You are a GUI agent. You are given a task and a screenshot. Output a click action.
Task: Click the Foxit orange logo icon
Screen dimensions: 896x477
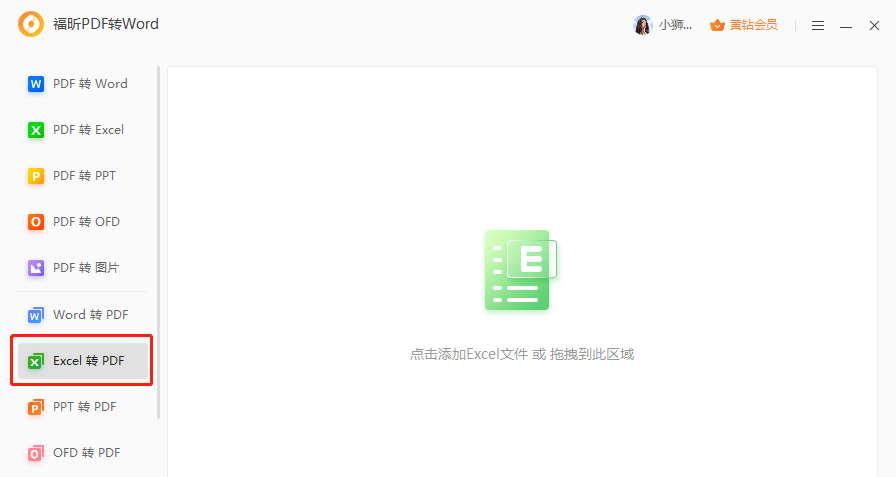pyautogui.click(x=31, y=24)
